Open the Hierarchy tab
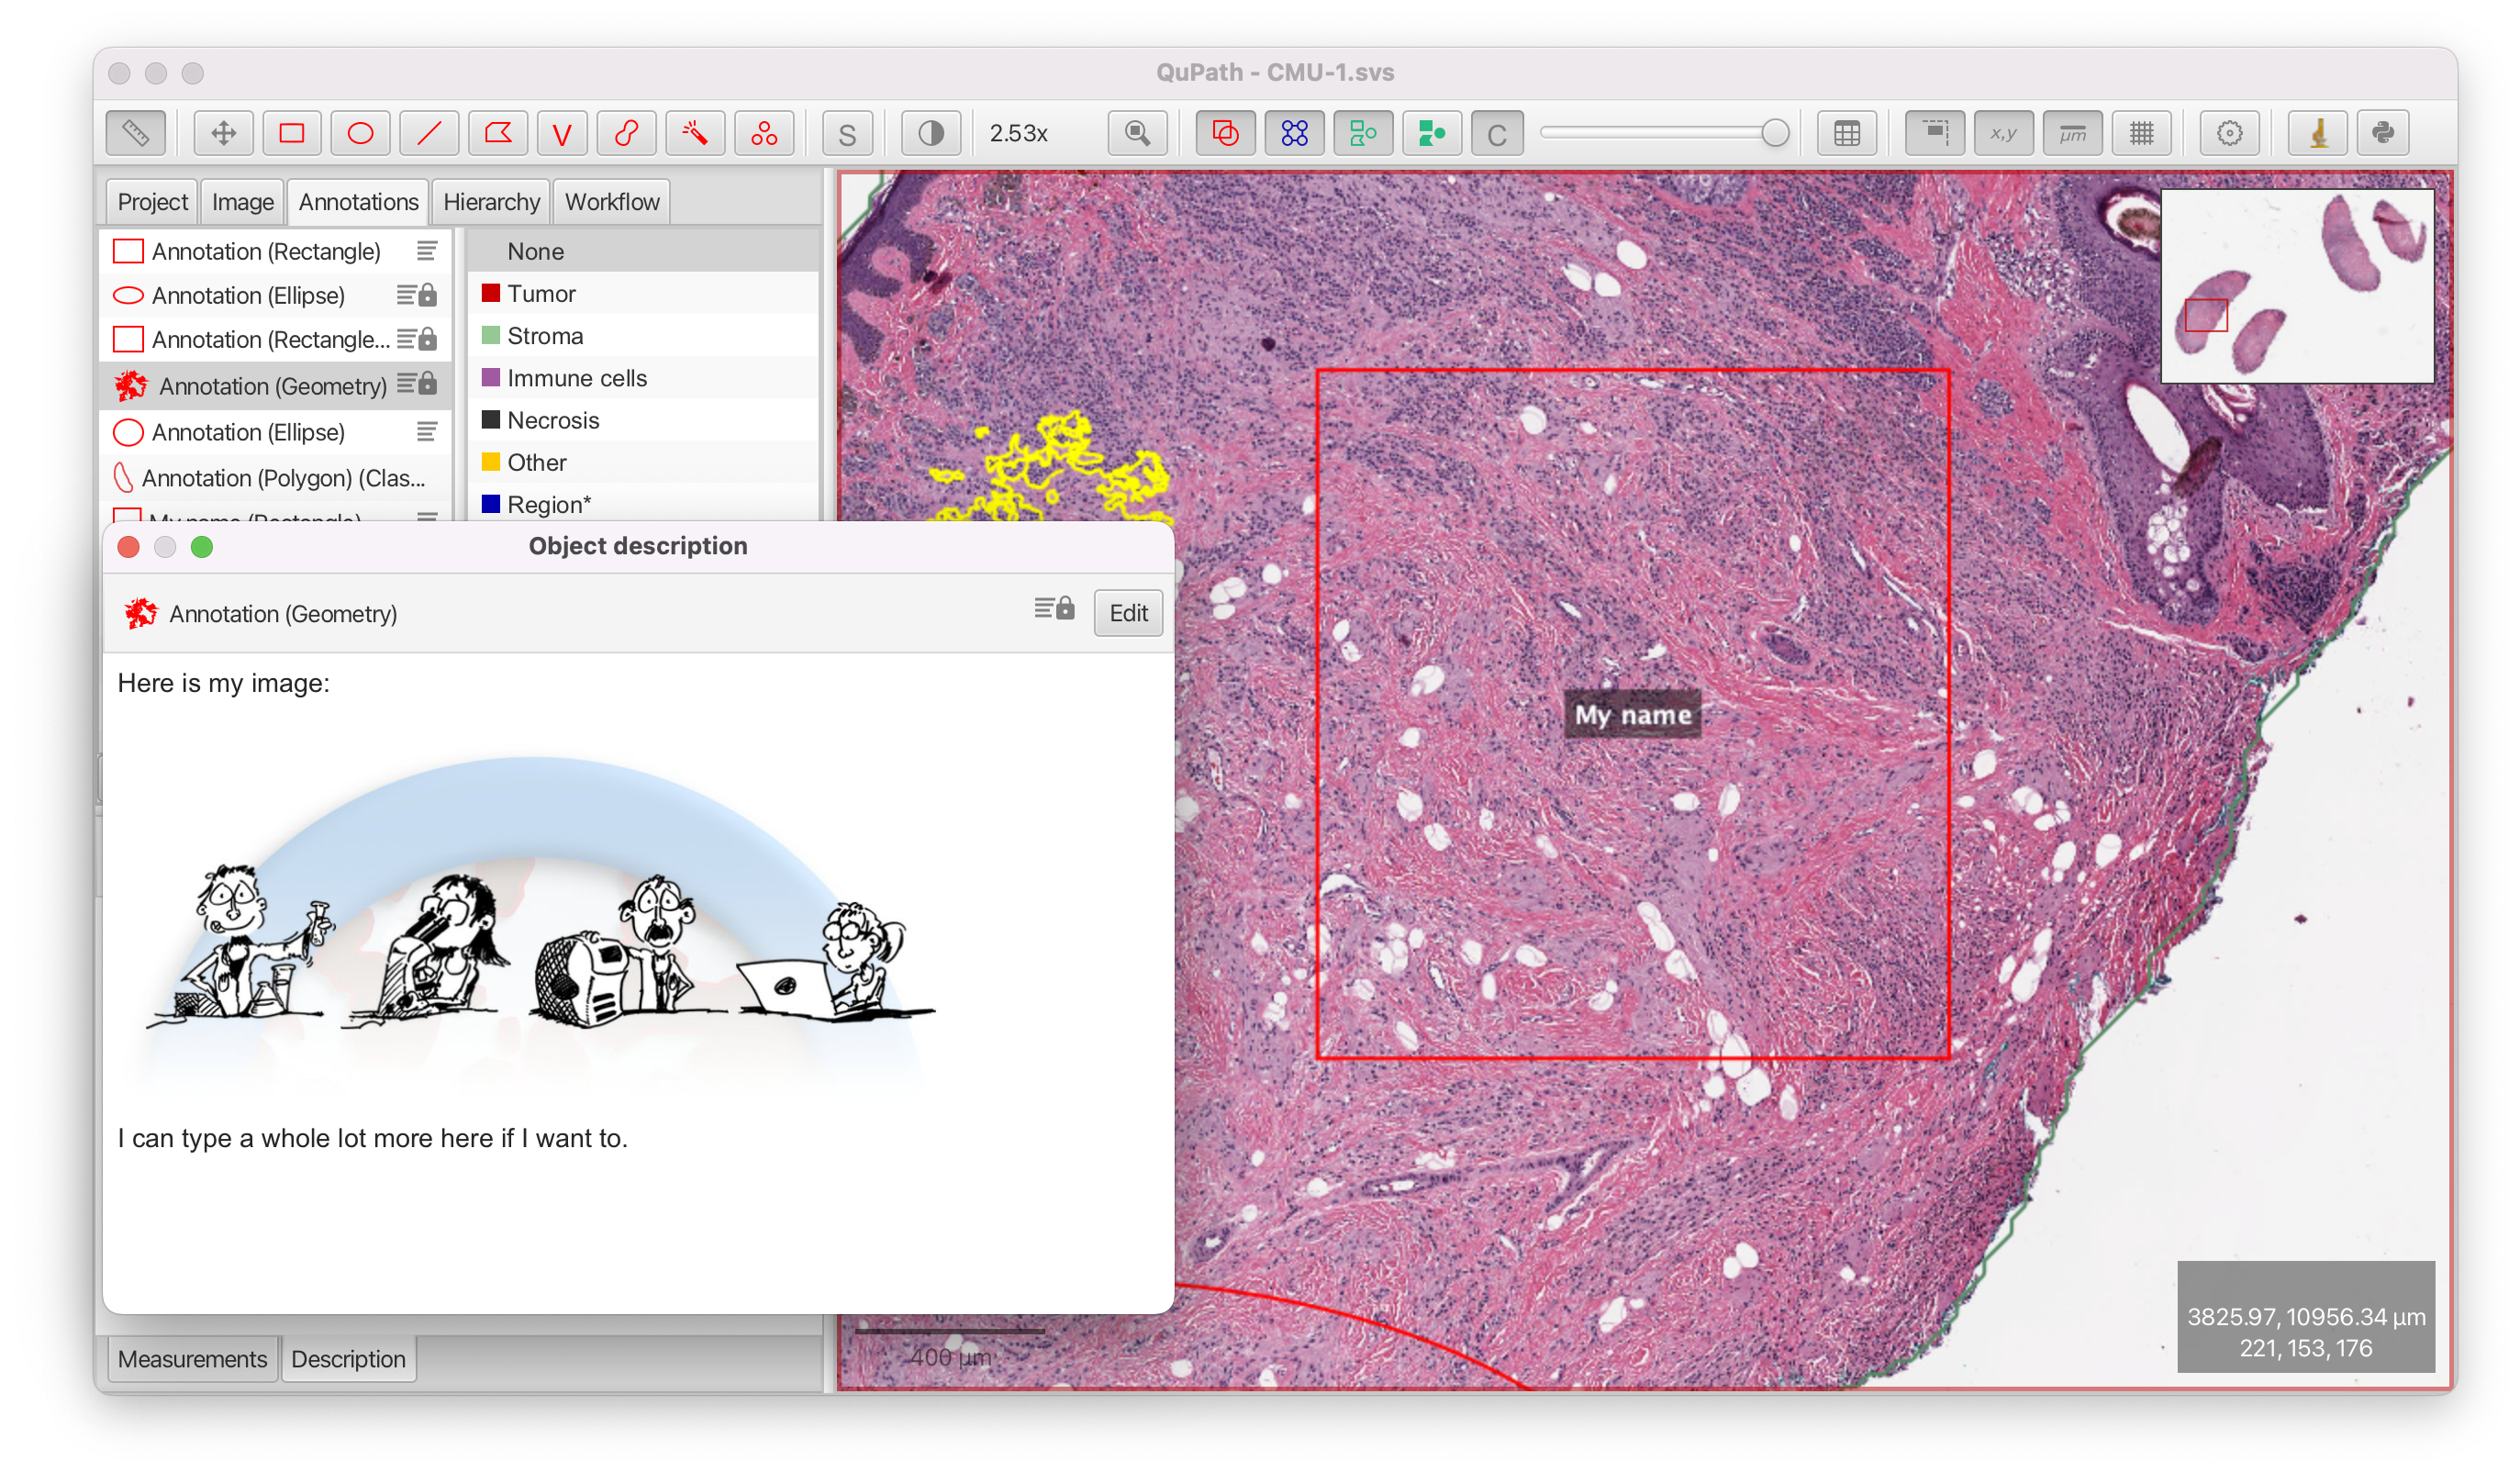This screenshot has height=1472, width=2520. [491, 202]
